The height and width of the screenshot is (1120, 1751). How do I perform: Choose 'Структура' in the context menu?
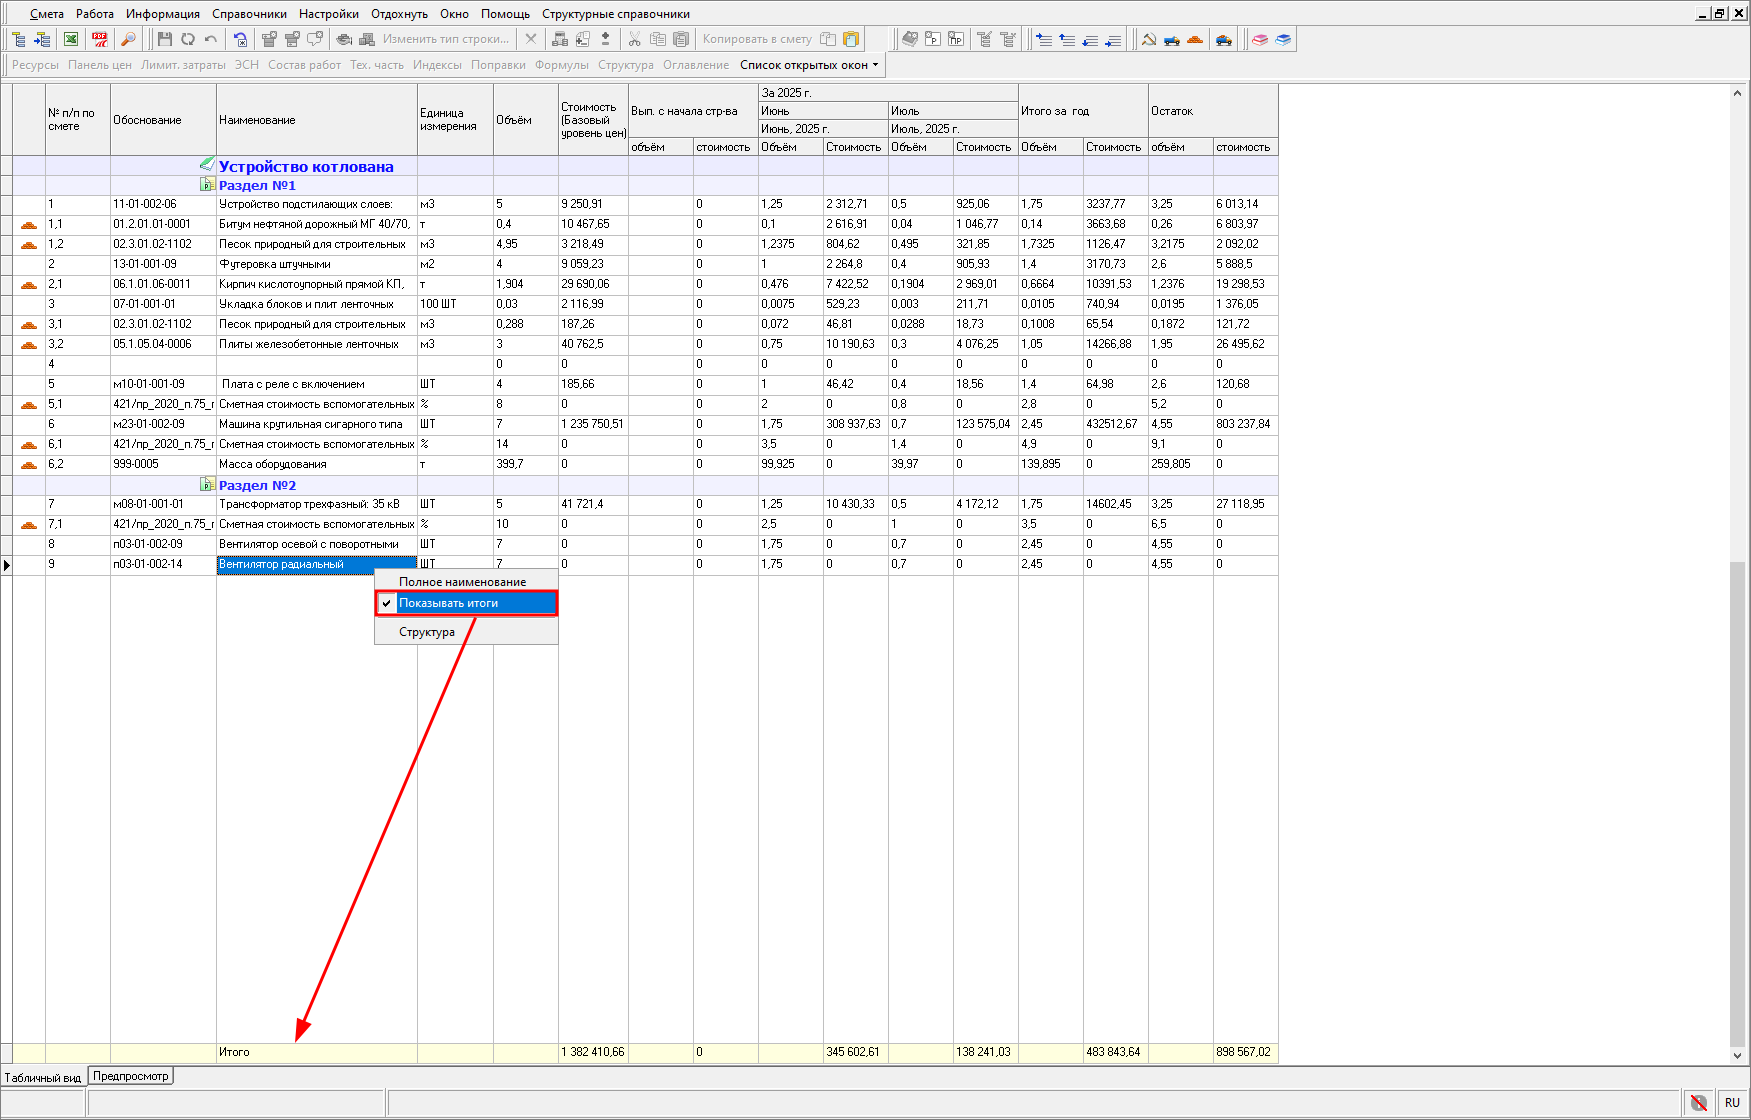point(427,632)
